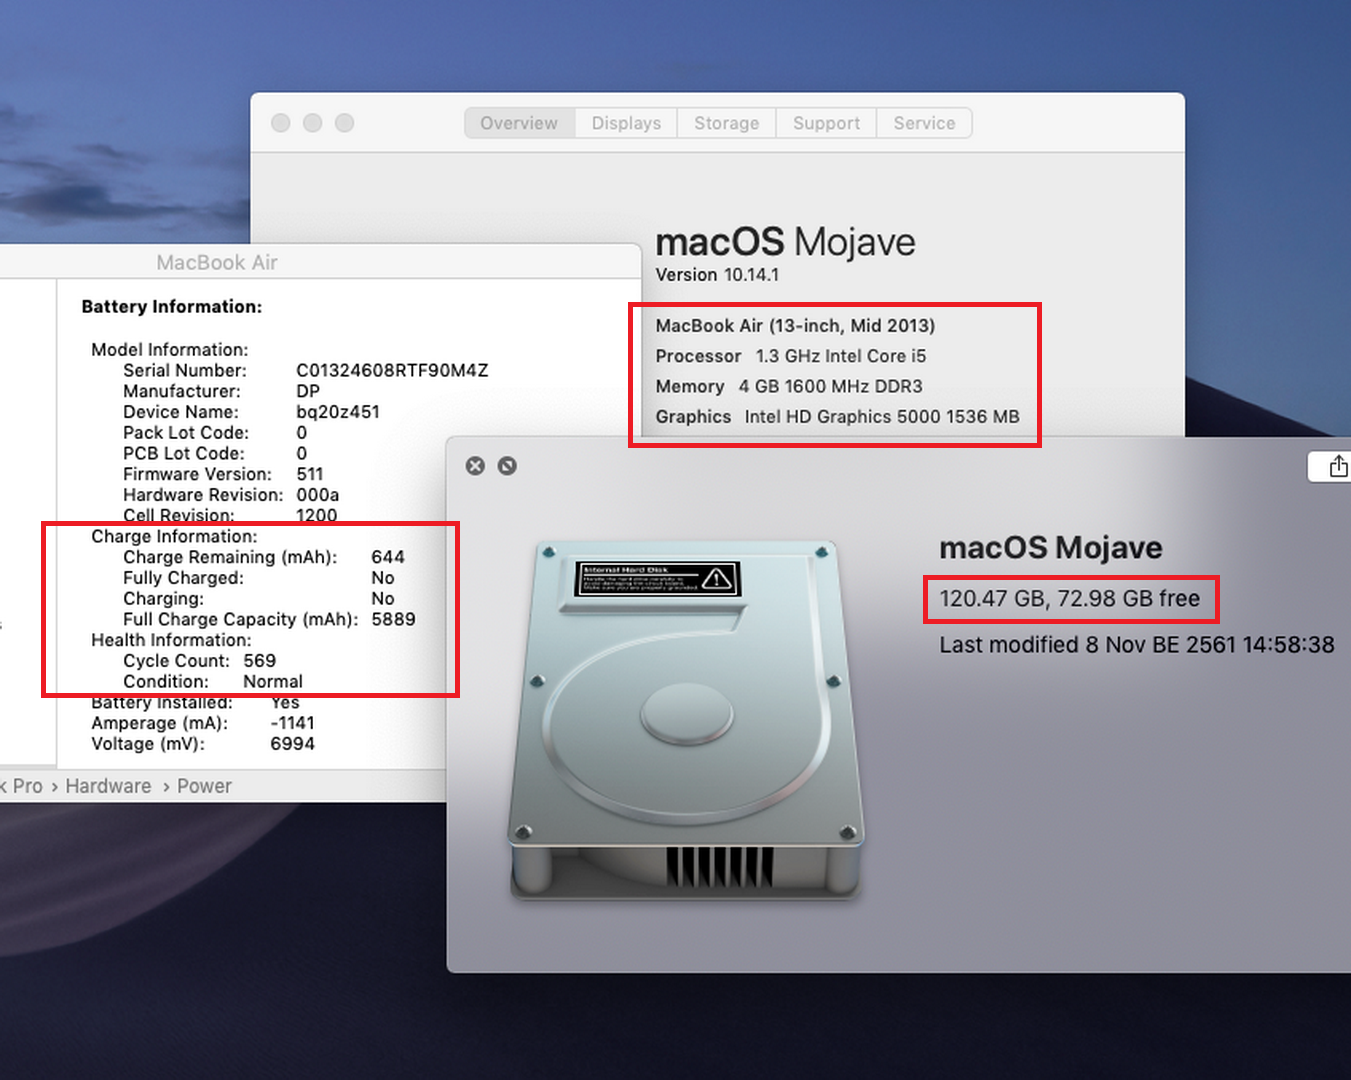The width and height of the screenshot is (1351, 1080).
Task: Click Hardware Revision value 000a
Action: coord(318,495)
